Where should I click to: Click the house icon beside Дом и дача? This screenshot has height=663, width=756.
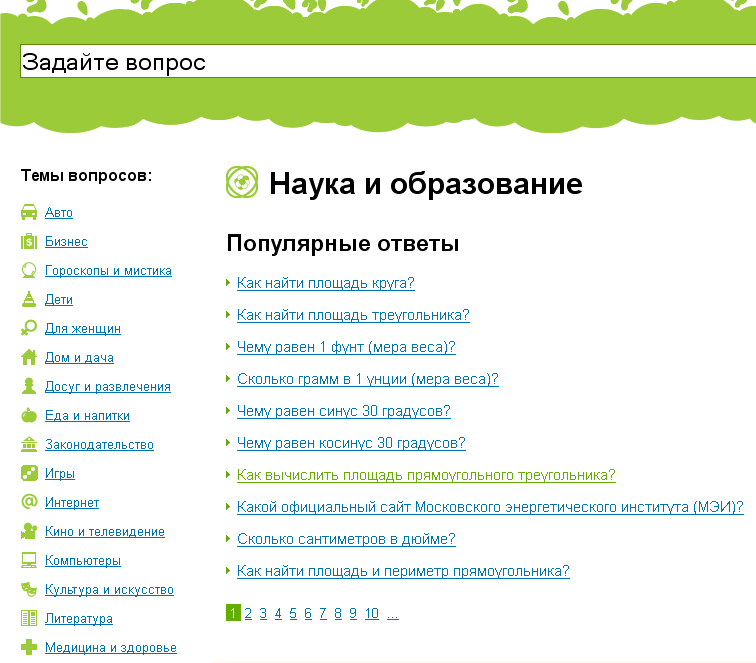coord(29,357)
